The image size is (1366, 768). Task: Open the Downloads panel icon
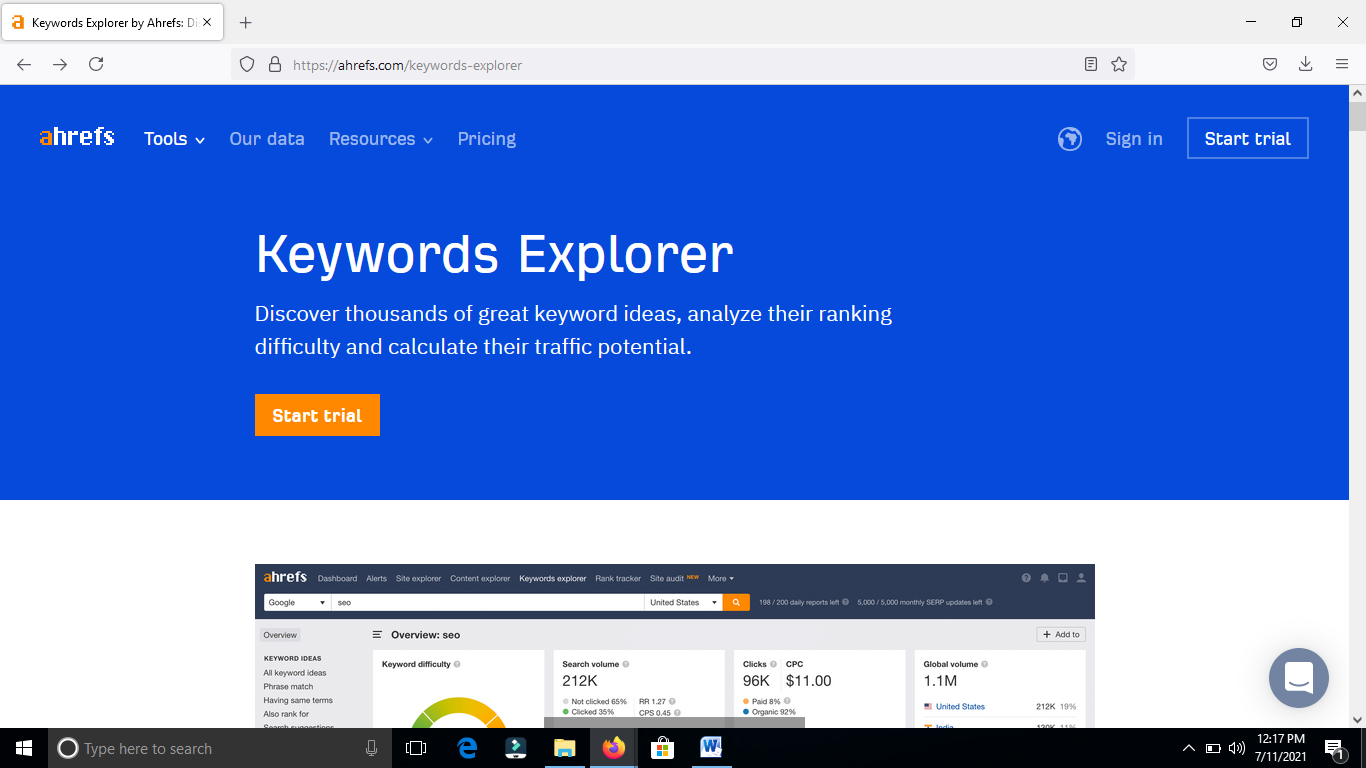(1305, 64)
